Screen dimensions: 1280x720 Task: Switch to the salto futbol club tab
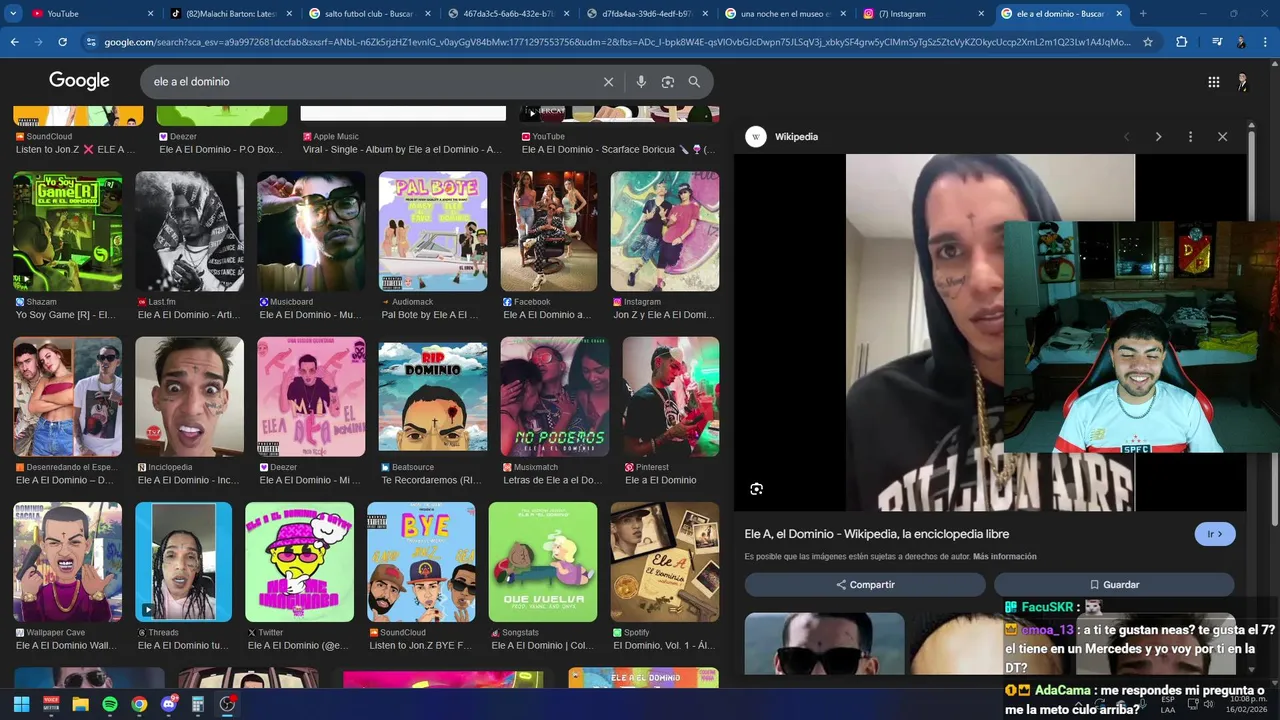[x=368, y=14]
